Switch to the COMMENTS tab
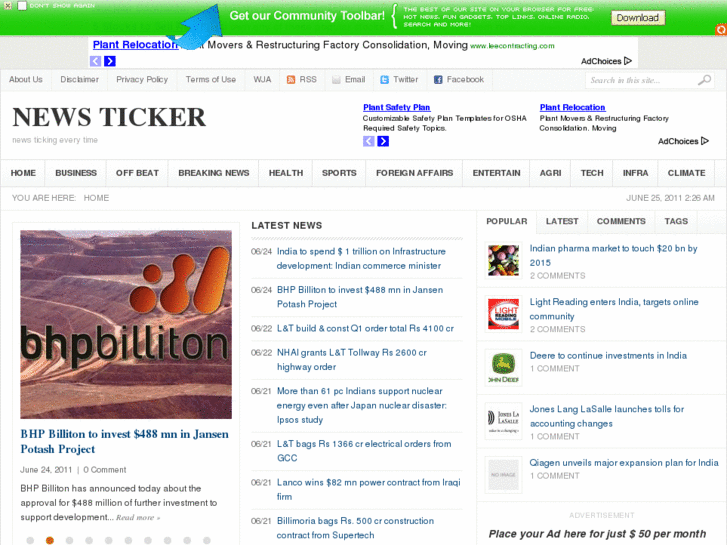The image size is (727, 545). [x=621, y=222]
